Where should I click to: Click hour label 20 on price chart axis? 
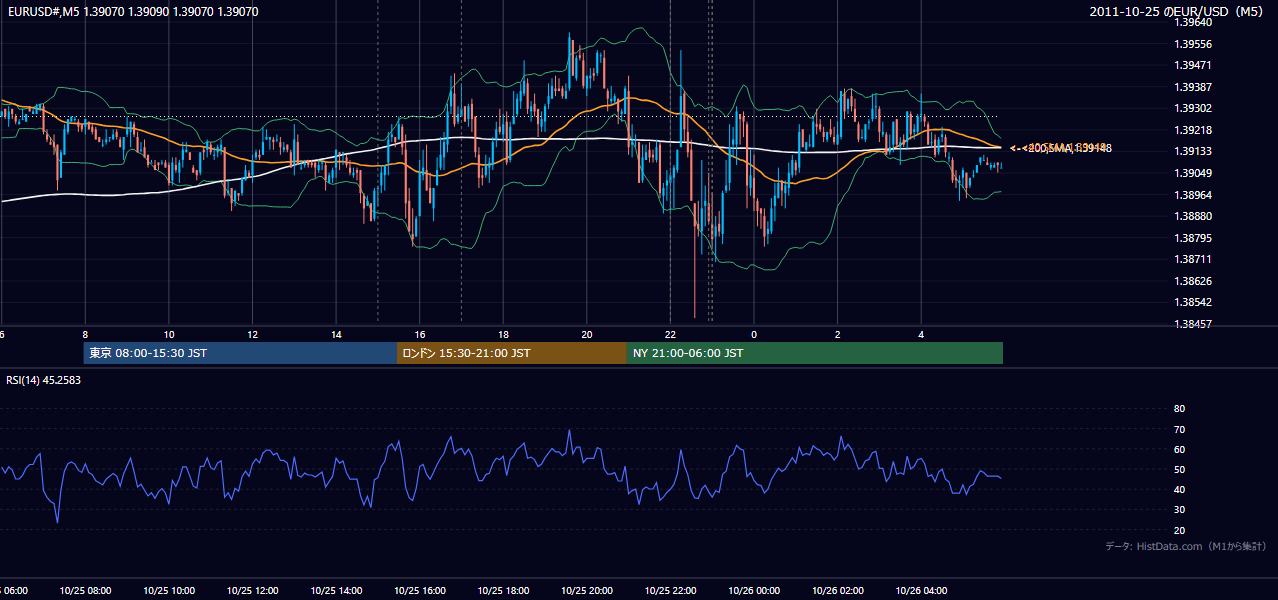tap(587, 335)
